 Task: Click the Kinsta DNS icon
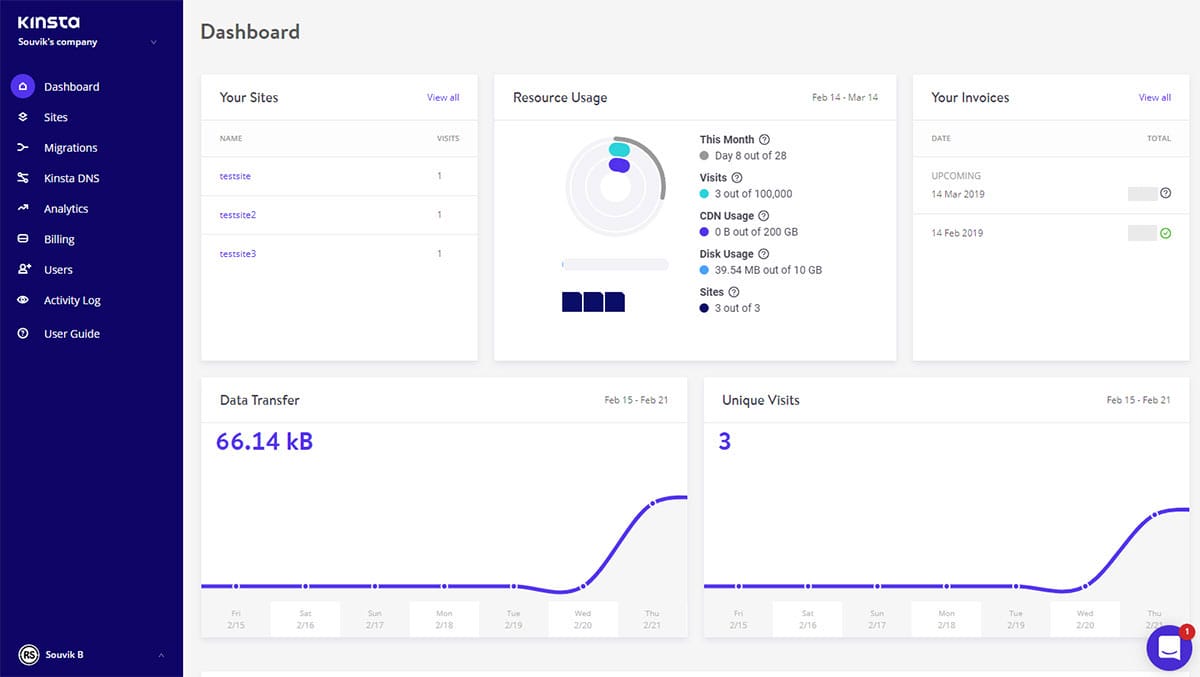(x=23, y=178)
